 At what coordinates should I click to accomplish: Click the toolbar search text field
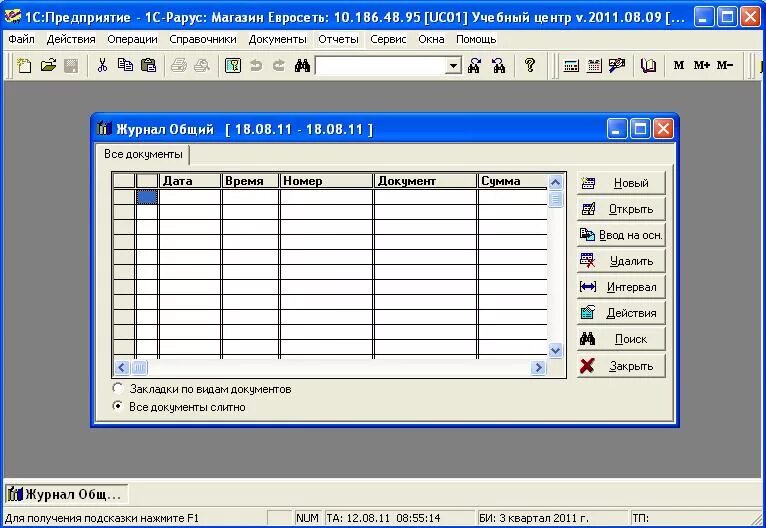click(381, 65)
